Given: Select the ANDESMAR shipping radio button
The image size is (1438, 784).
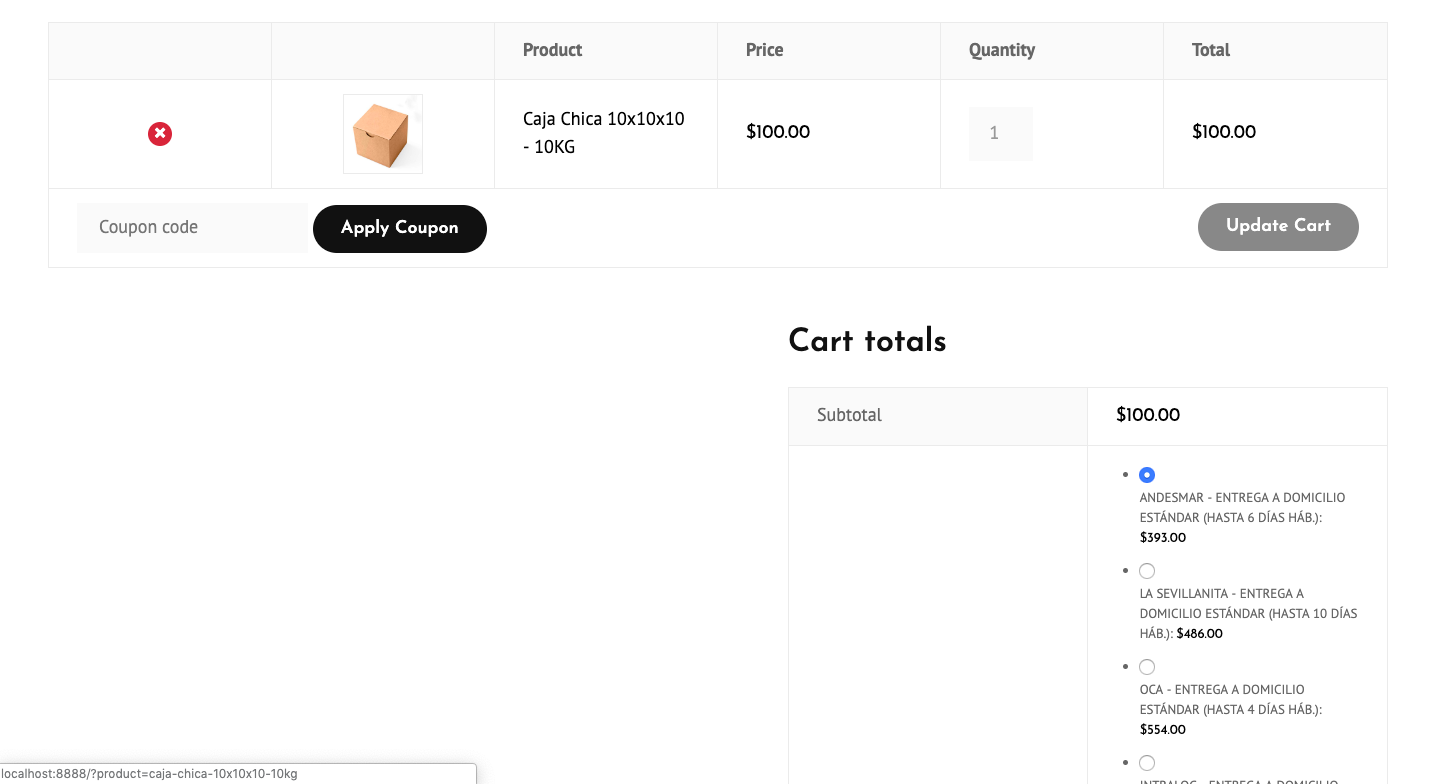Looking at the screenshot, I should [1147, 475].
